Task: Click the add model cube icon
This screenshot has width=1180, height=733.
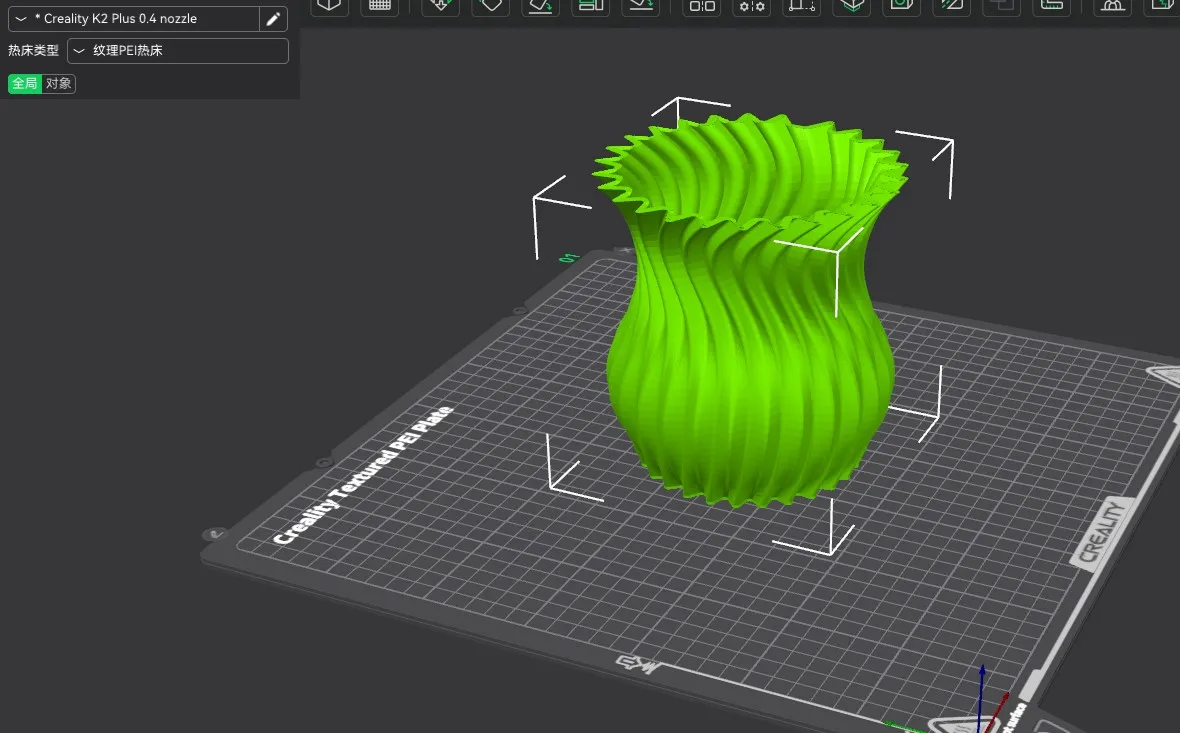Action: point(329,6)
